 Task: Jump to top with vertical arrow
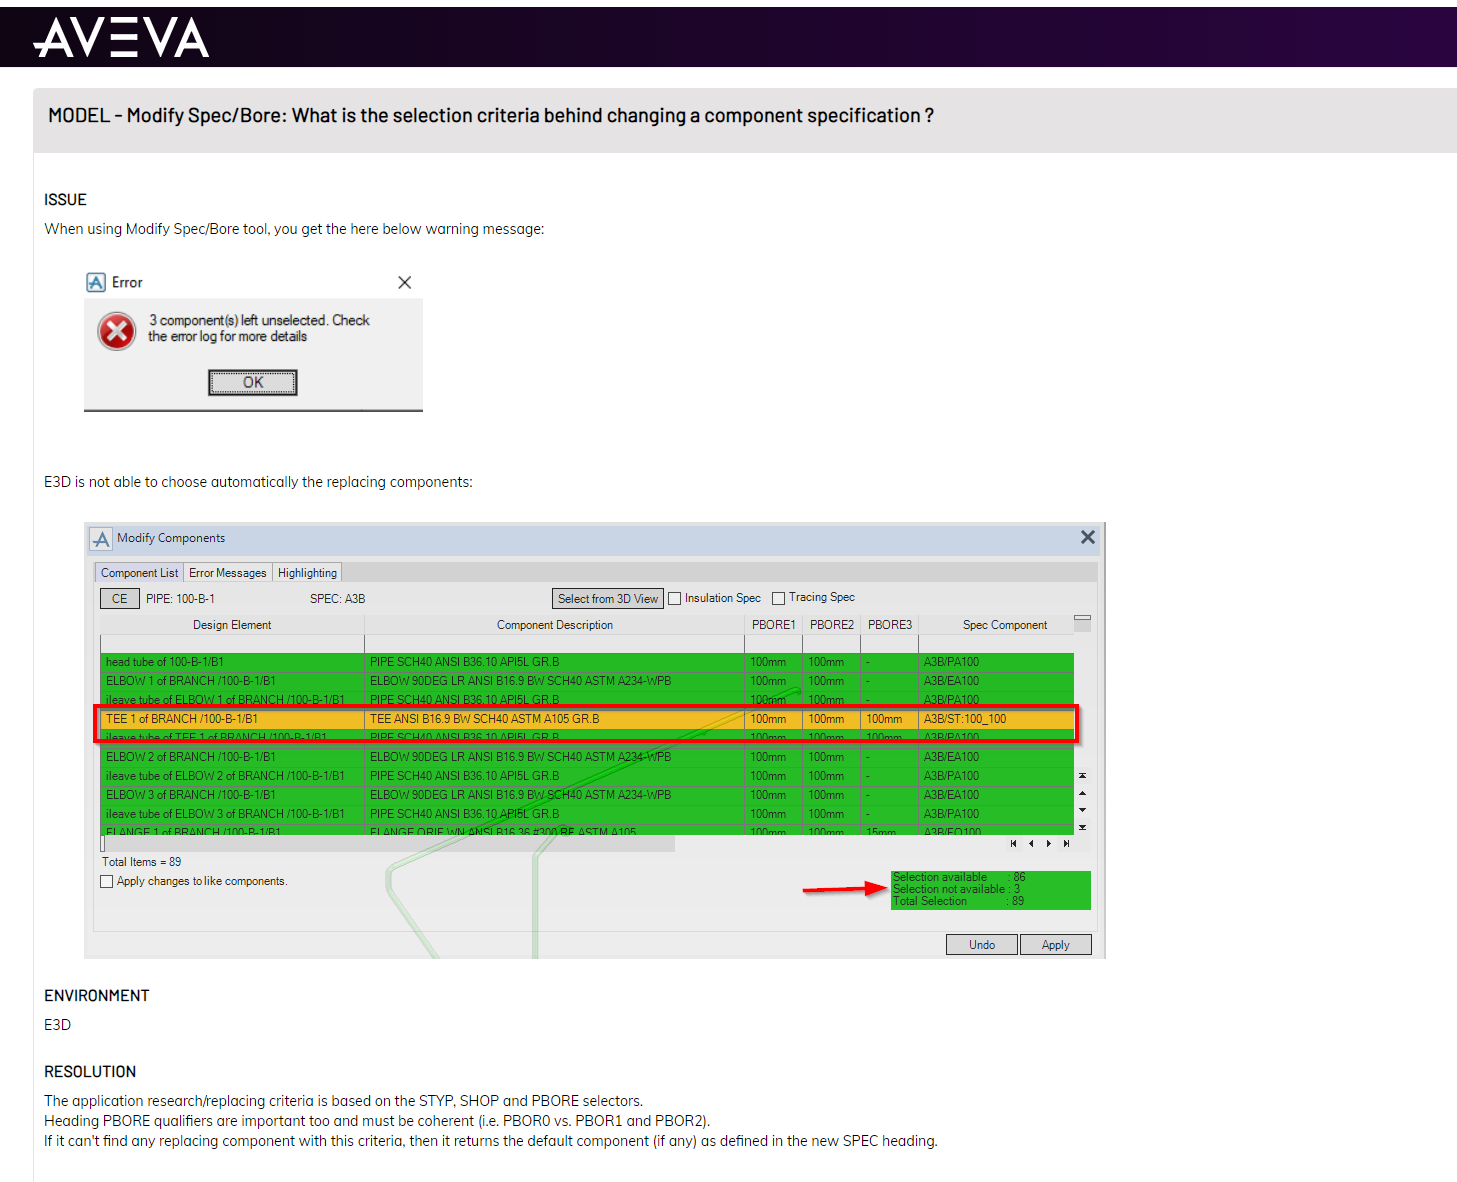(1082, 775)
